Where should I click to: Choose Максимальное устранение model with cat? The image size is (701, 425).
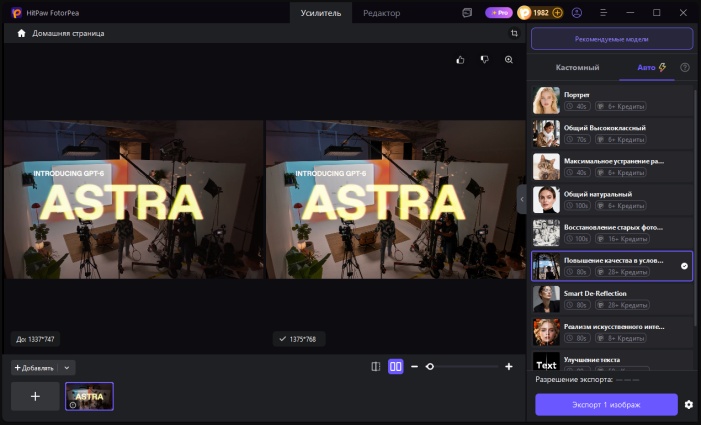point(612,167)
